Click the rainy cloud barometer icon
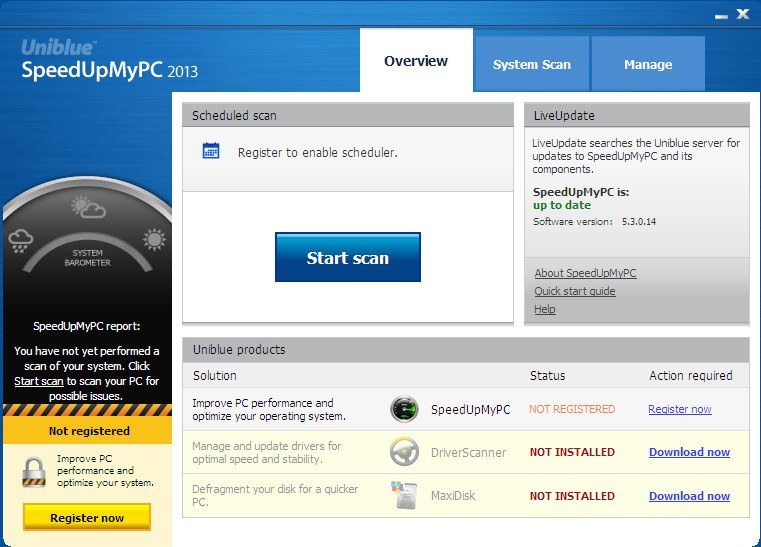 click(x=20, y=241)
